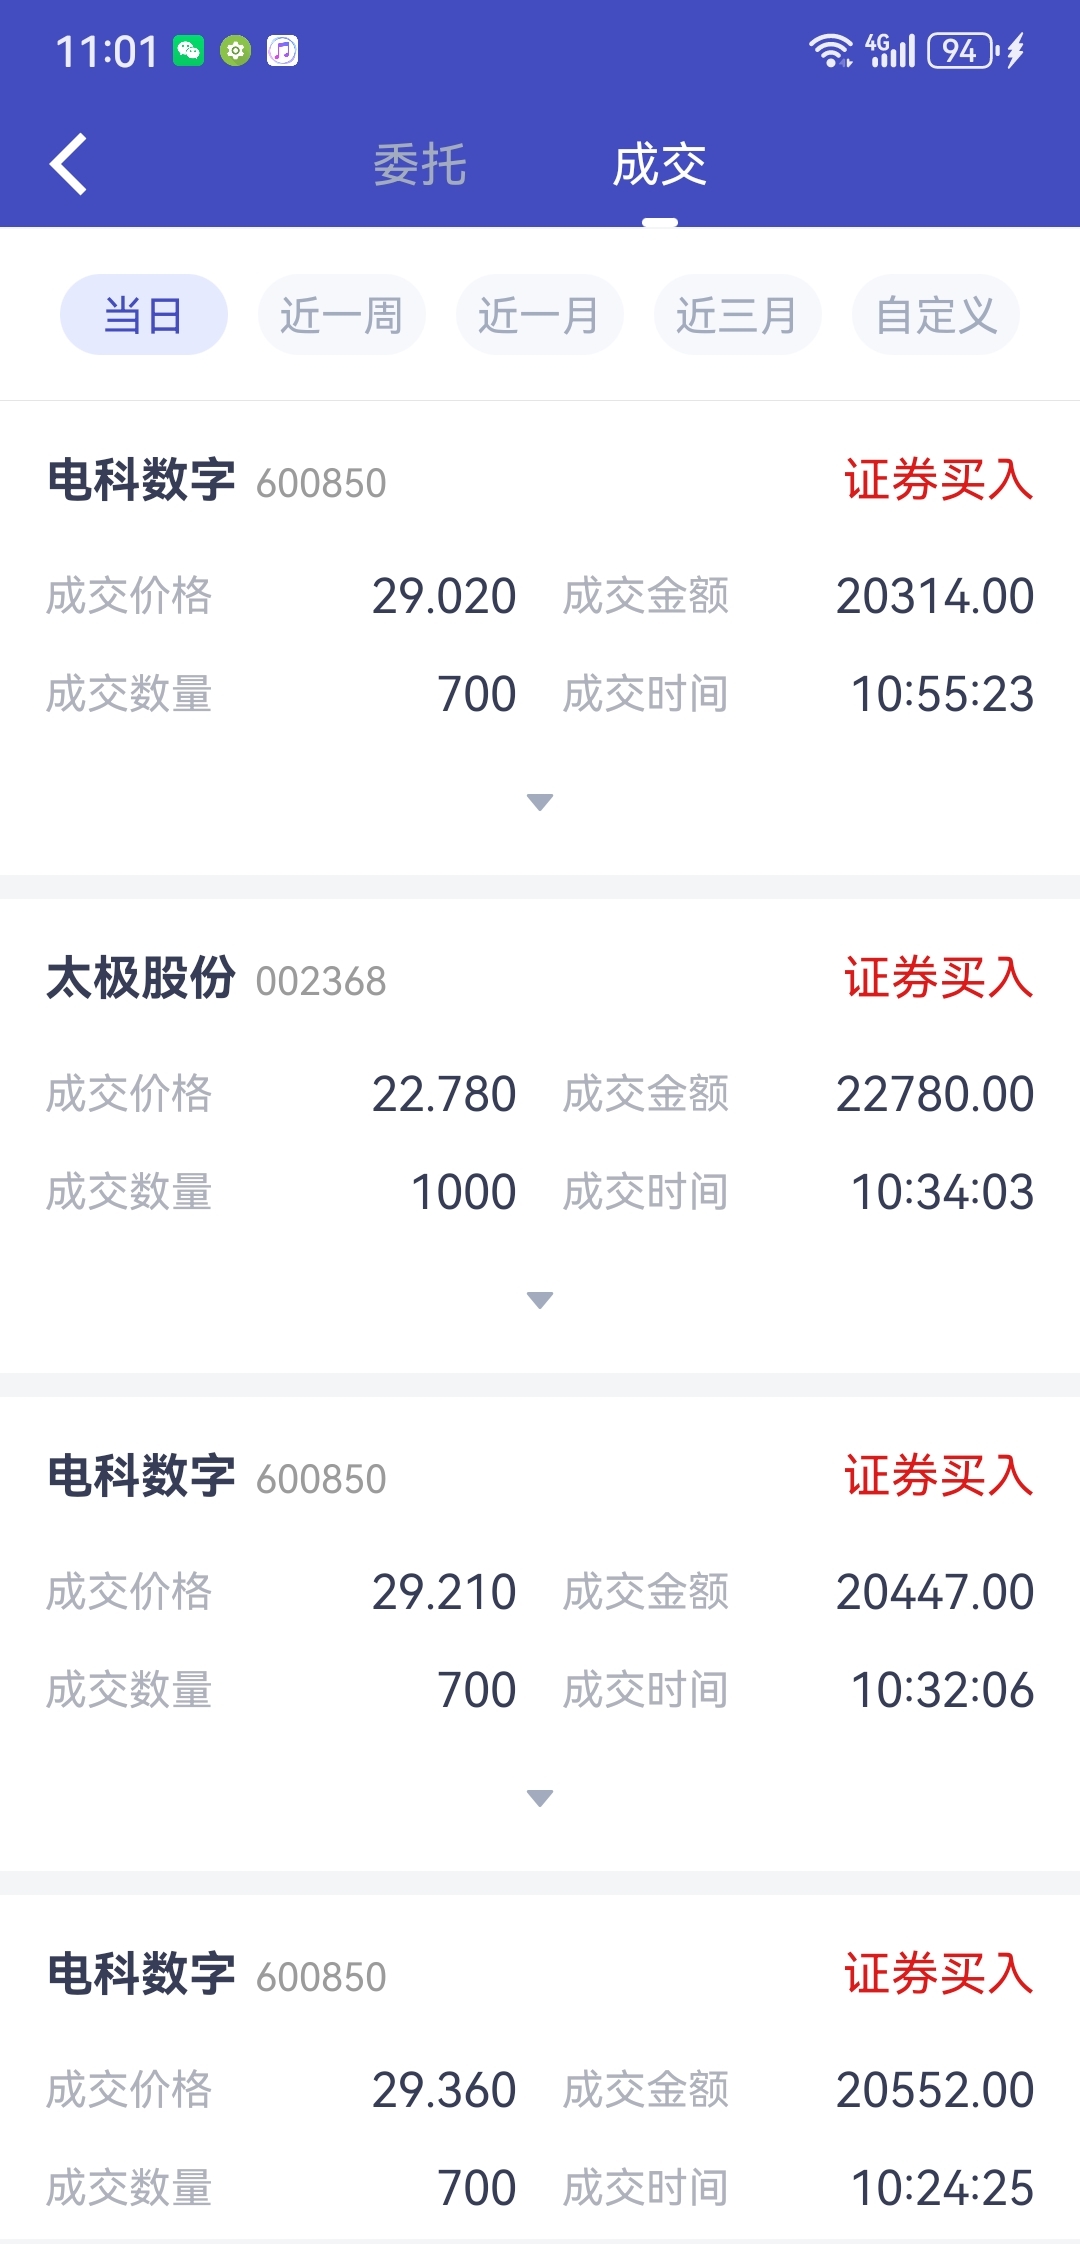Tap stock code 600850 in first record
Viewport: 1080px width, 2244px height.
pyautogui.click(x=321, y=483)
